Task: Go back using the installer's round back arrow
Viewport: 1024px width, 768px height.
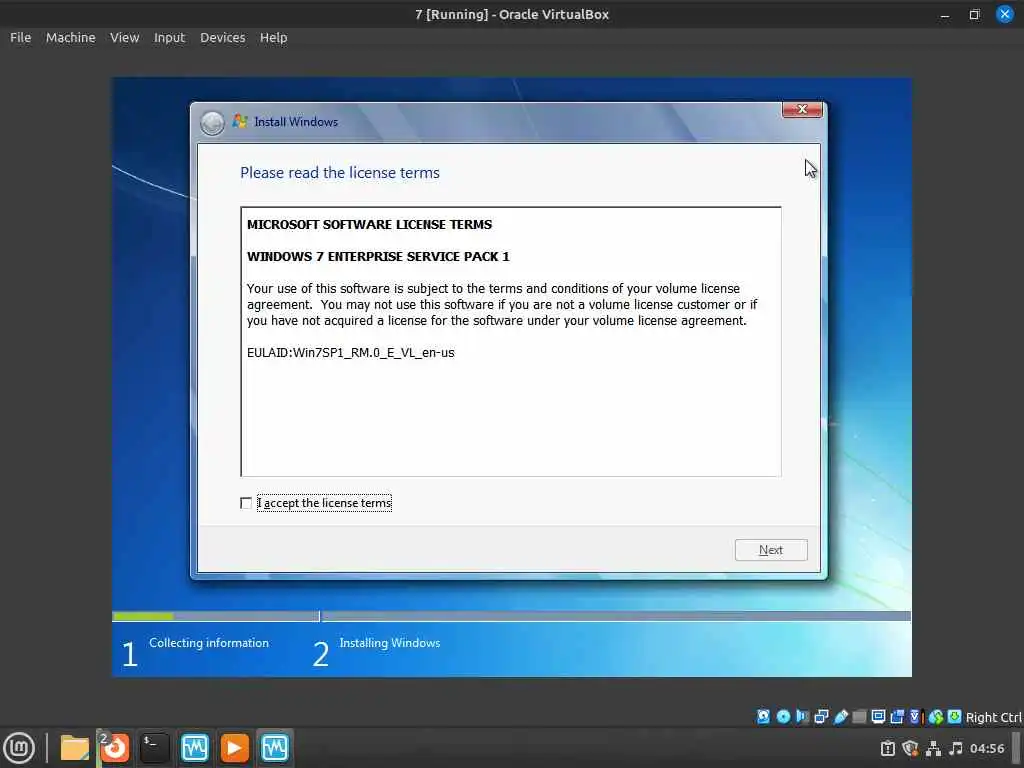Action: pyautogui.click(x=212, y=122)
